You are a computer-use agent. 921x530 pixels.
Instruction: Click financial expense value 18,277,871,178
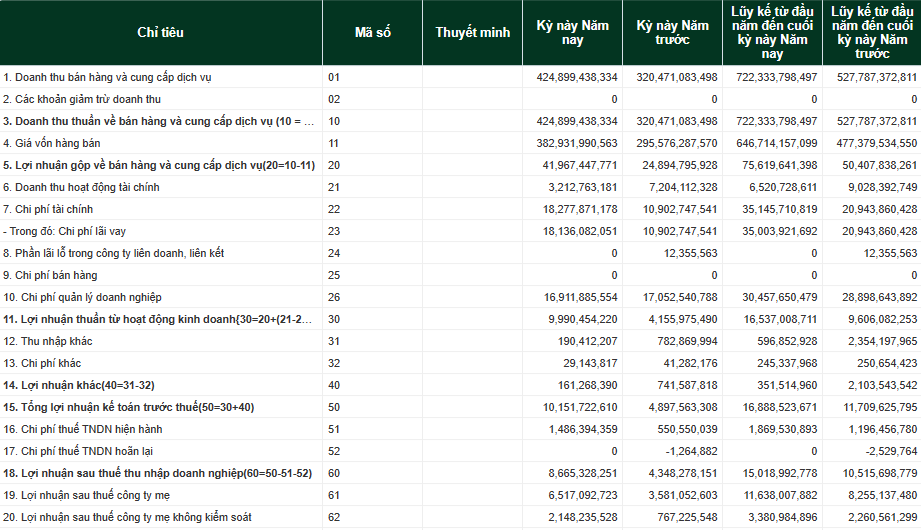[x=580, y=209]
